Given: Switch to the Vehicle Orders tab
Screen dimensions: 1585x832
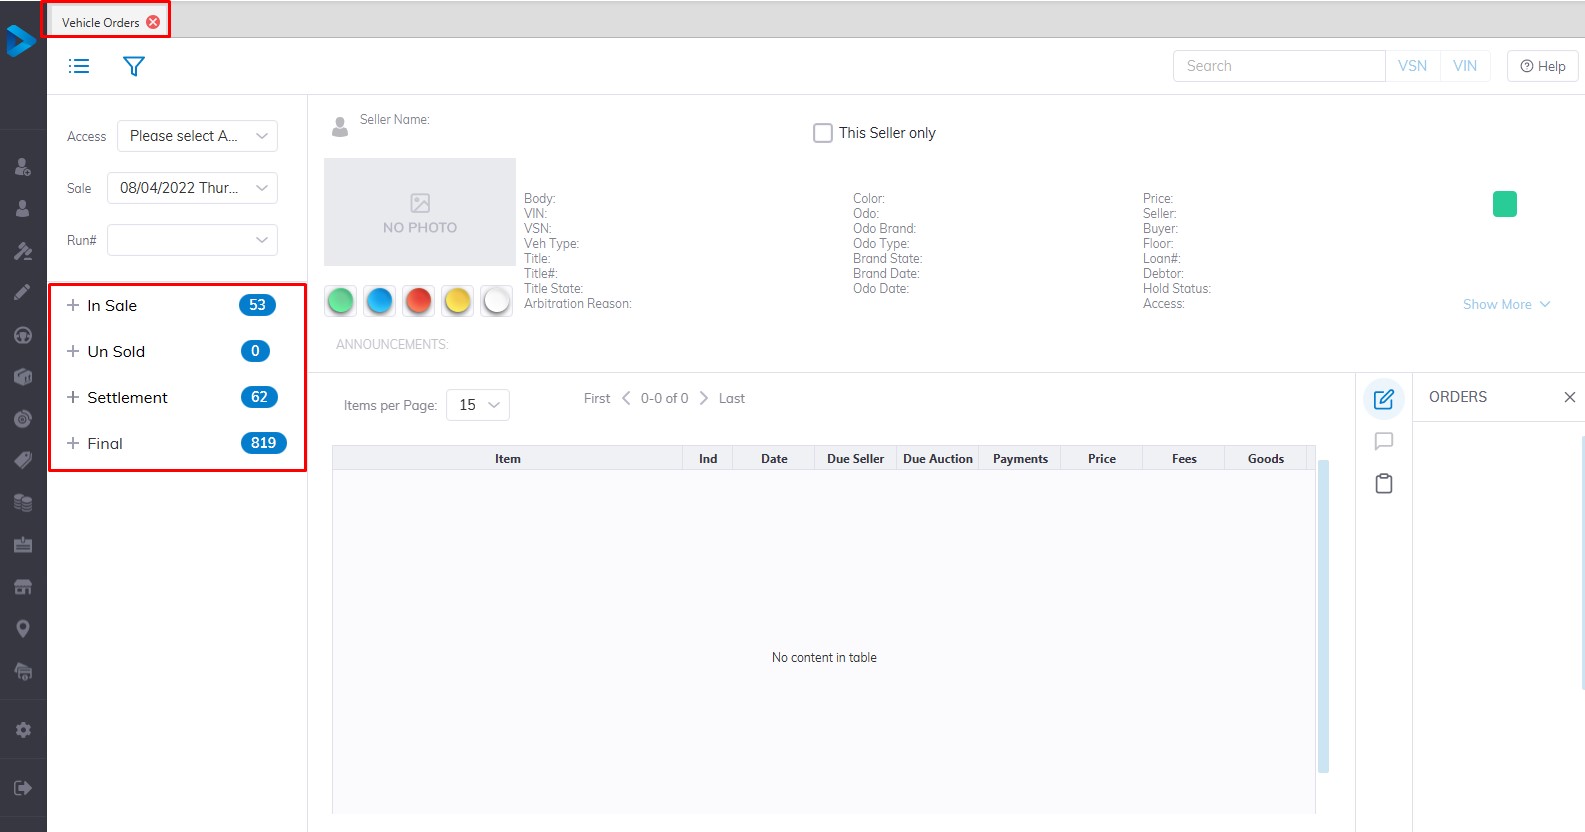Looking at the screenshot, I should [x=100, y=22].
